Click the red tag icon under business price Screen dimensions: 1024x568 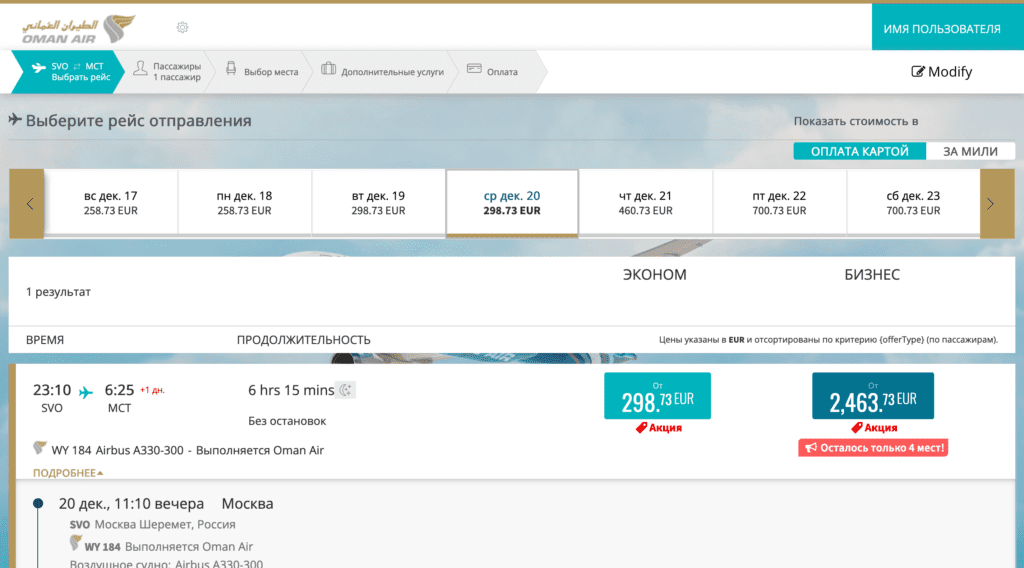(x=857, y=428)
